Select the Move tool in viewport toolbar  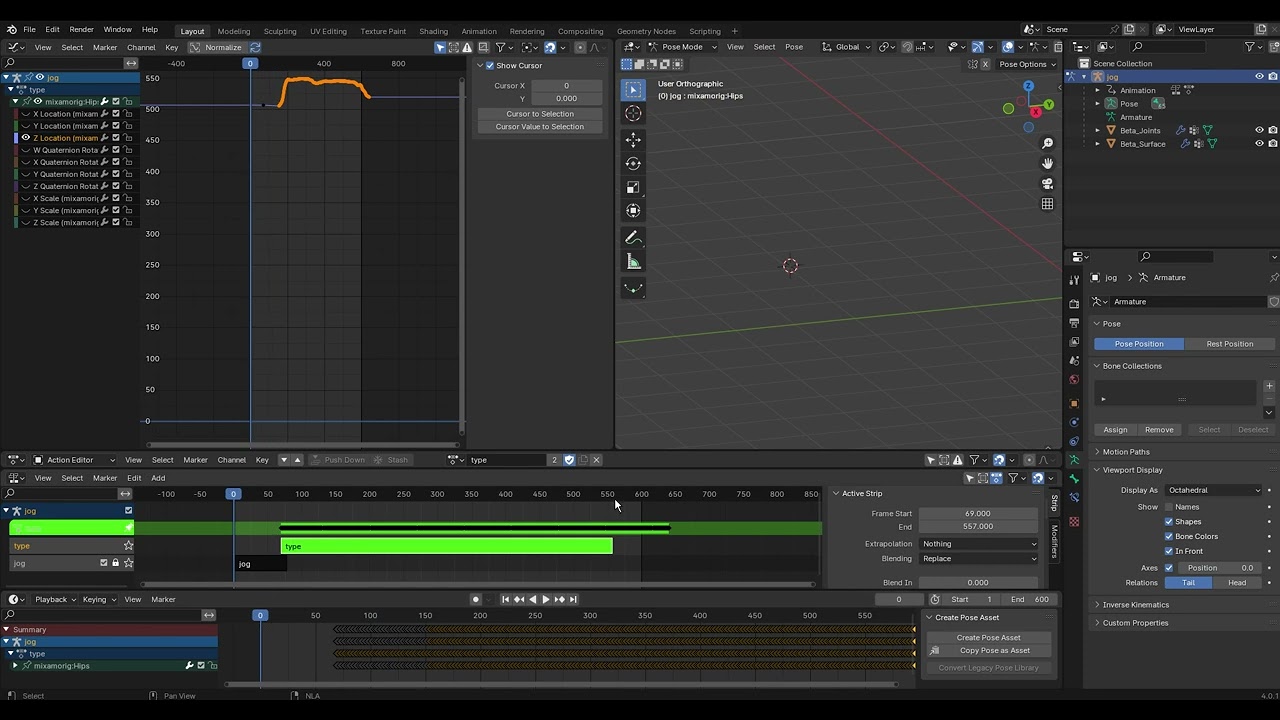point(633,140)
